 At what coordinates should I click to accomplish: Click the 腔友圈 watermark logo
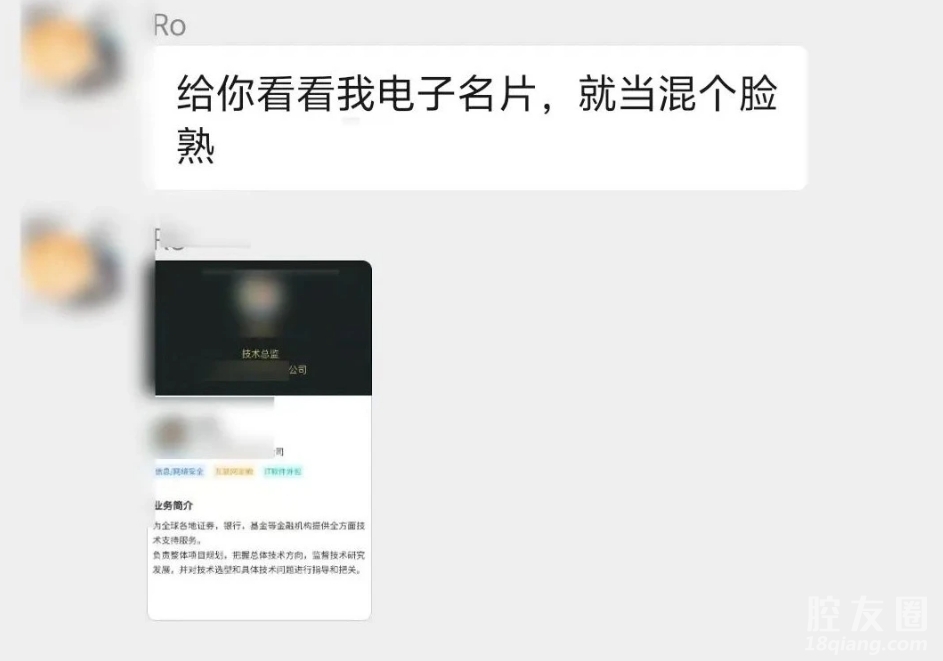[867, 614]
